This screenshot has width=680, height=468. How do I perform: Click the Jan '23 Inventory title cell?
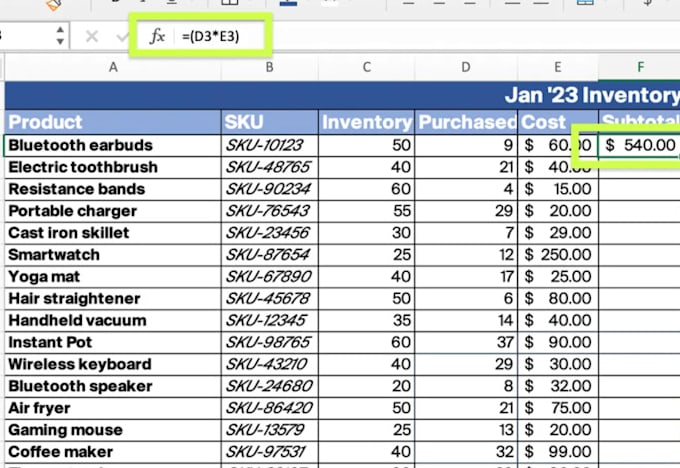(x=590, y=95)
